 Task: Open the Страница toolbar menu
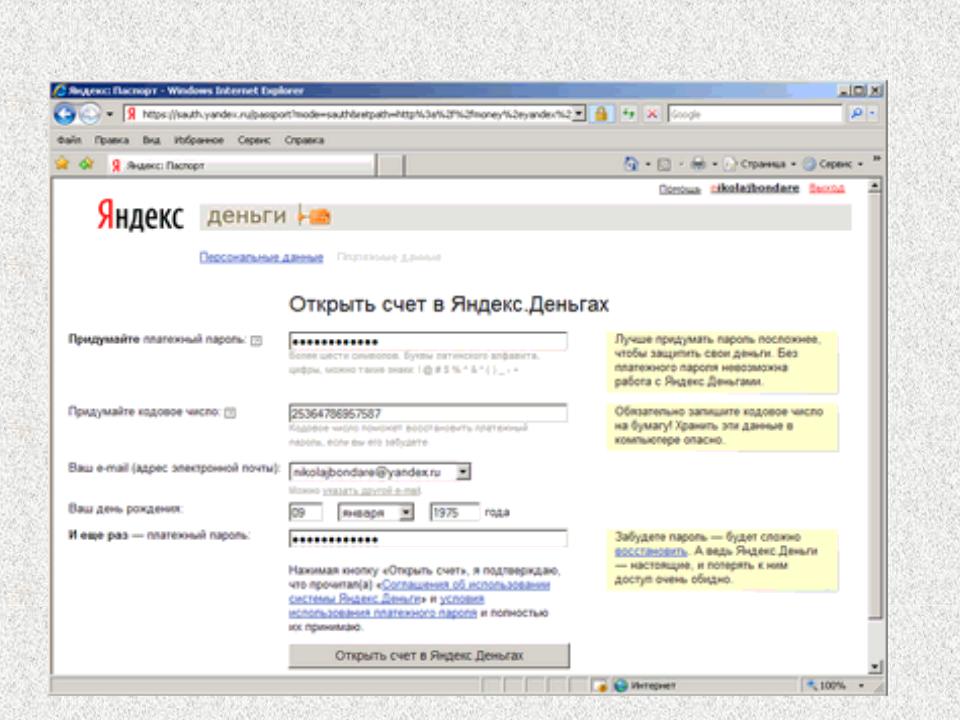click(759, 164)
